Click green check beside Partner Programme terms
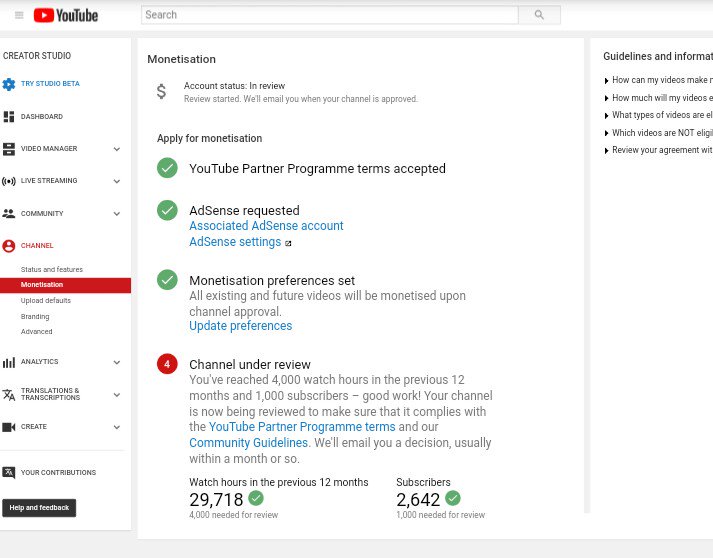713x558 pixels. 167,168
